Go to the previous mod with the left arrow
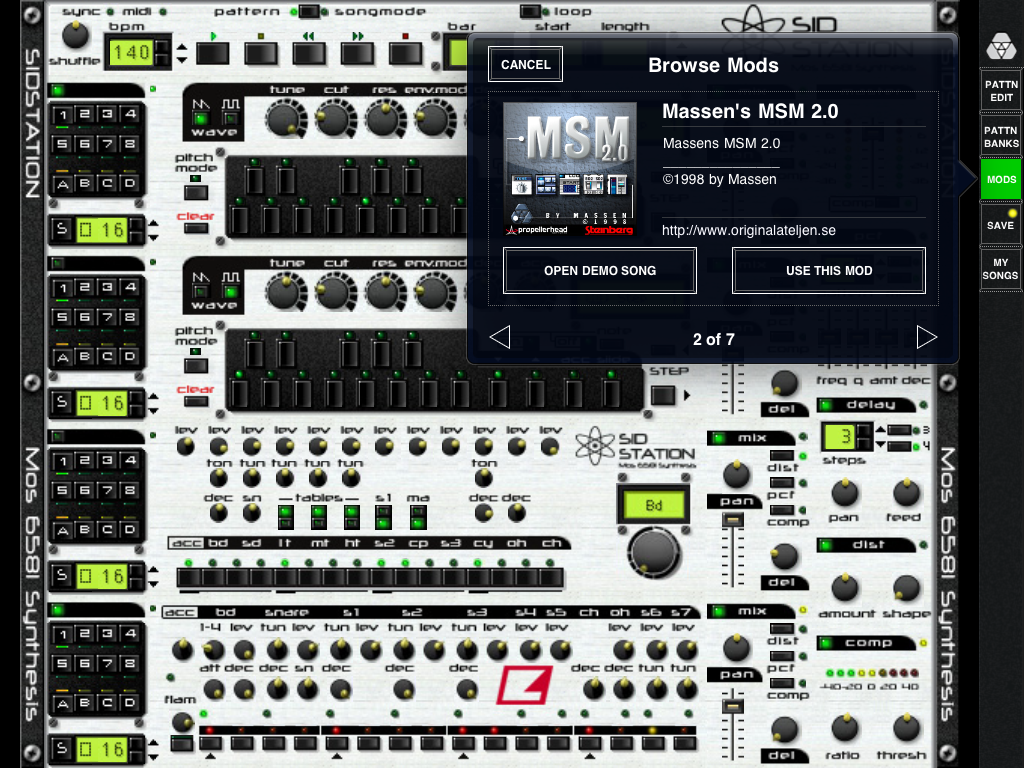 [x=500, y=338]
